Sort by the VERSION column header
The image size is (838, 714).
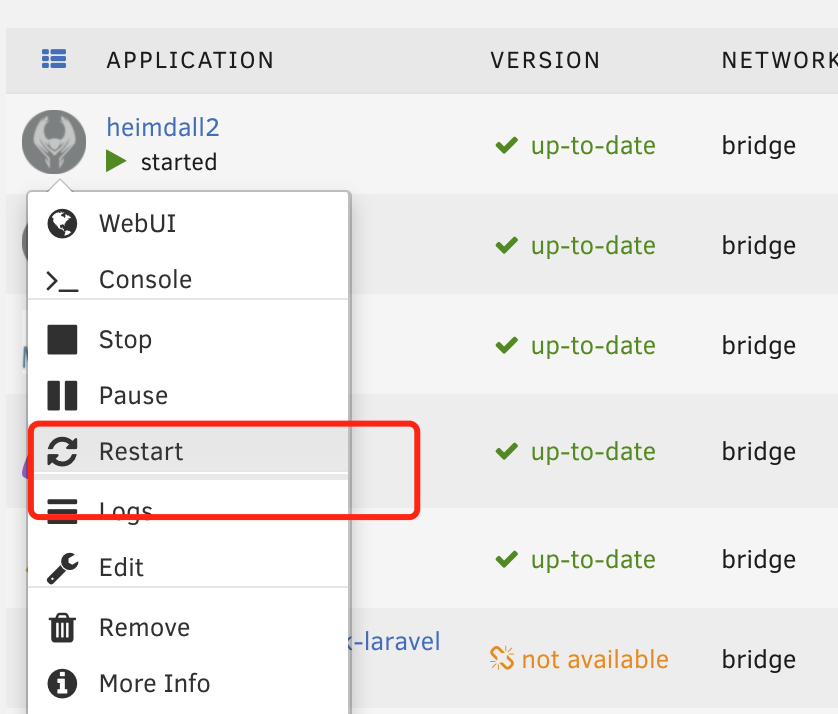[545, 60]
